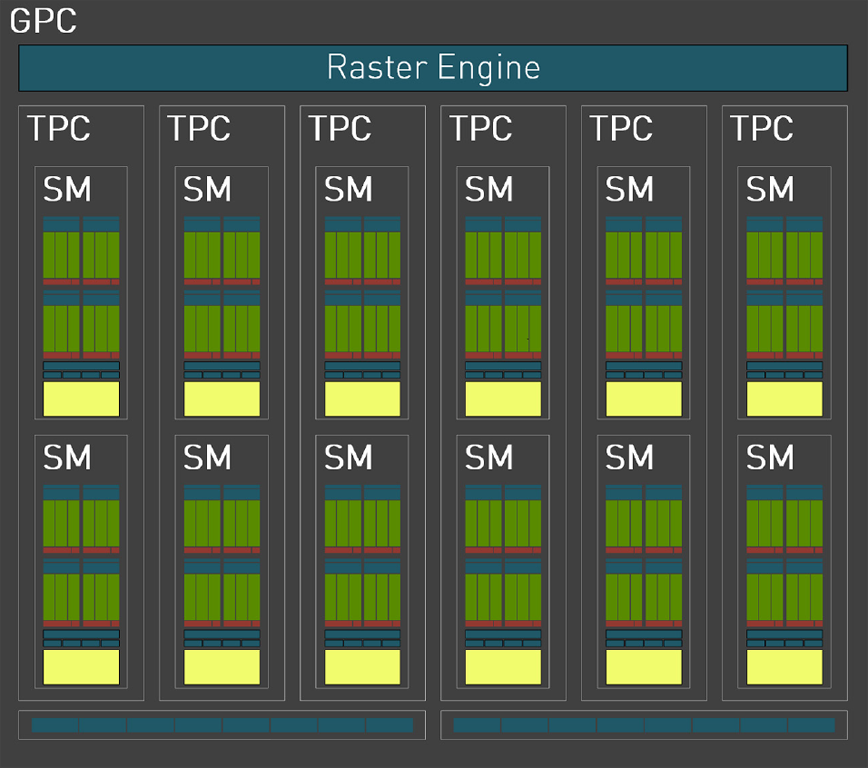
Task: Click the segmented teal strip at bottom left
Action: (x=220, y=725)
